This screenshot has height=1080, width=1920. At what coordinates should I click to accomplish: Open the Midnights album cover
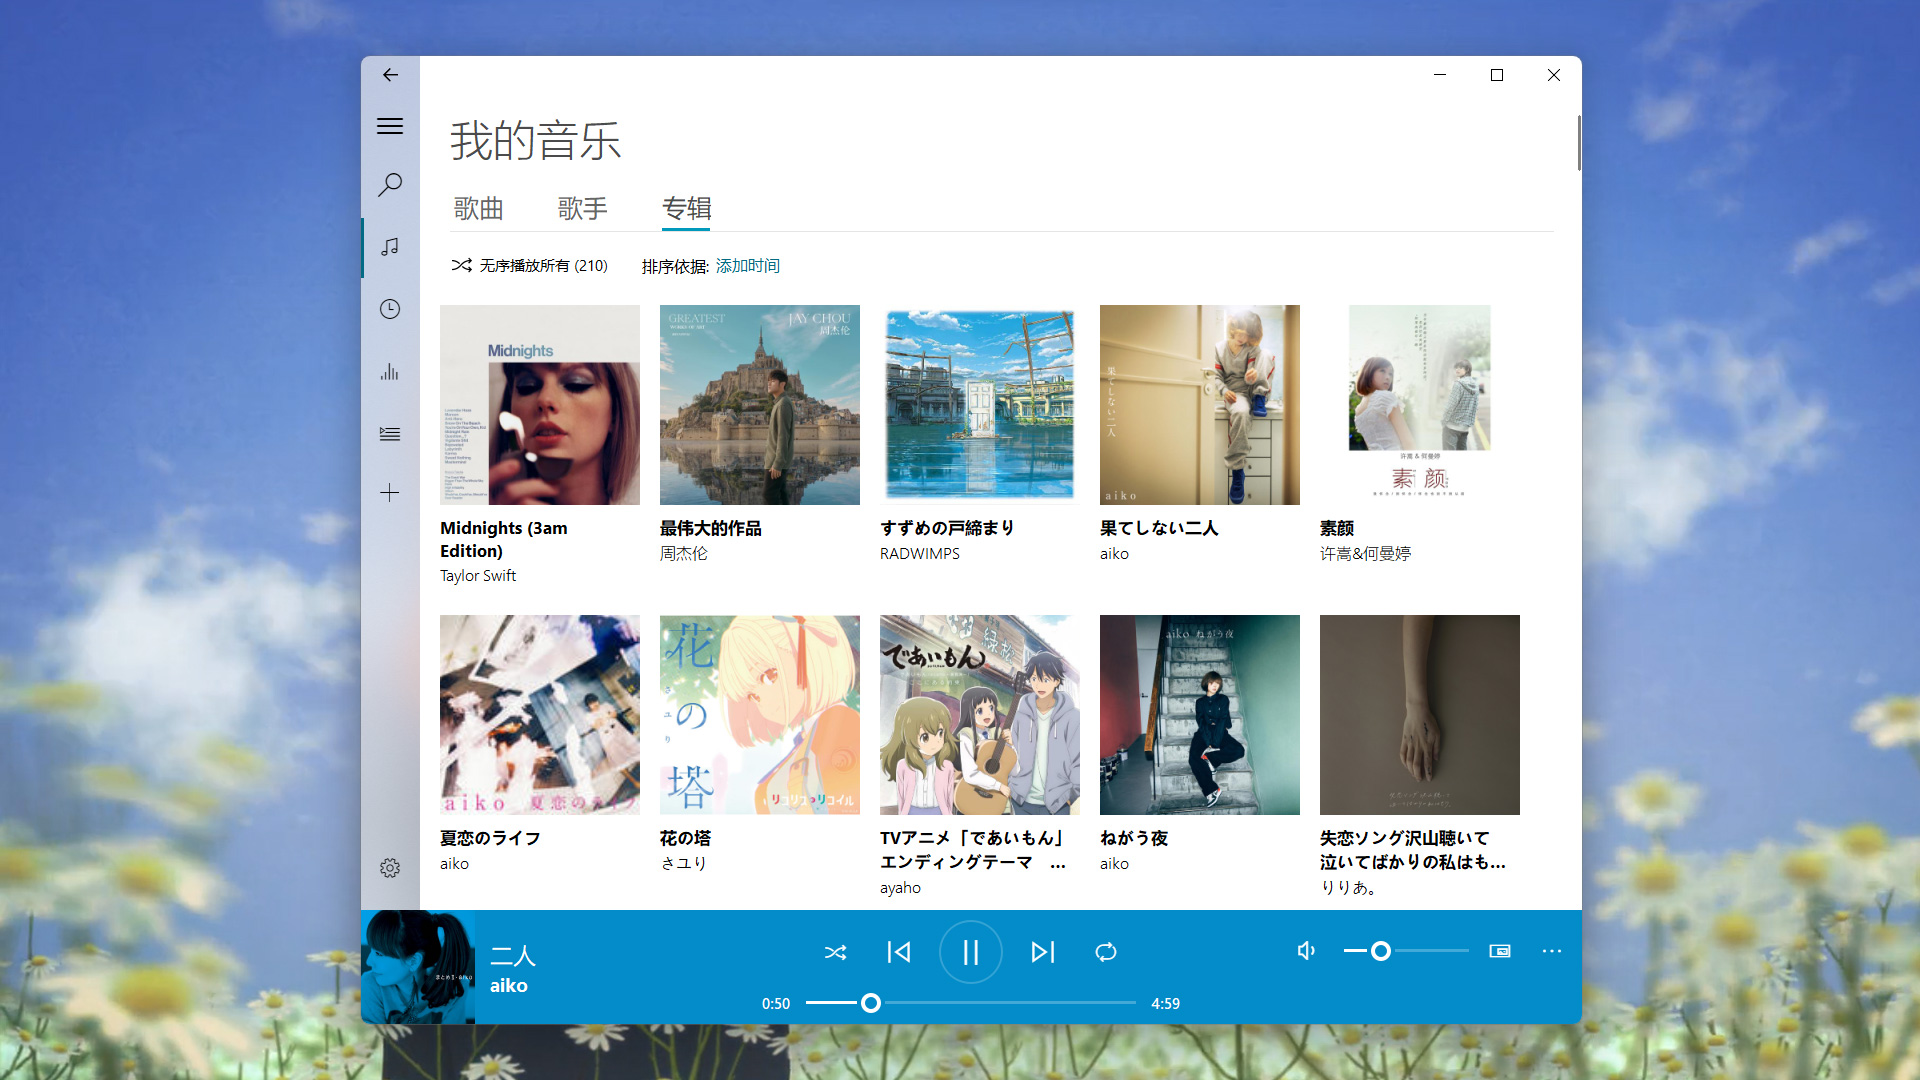pos(540,404)
